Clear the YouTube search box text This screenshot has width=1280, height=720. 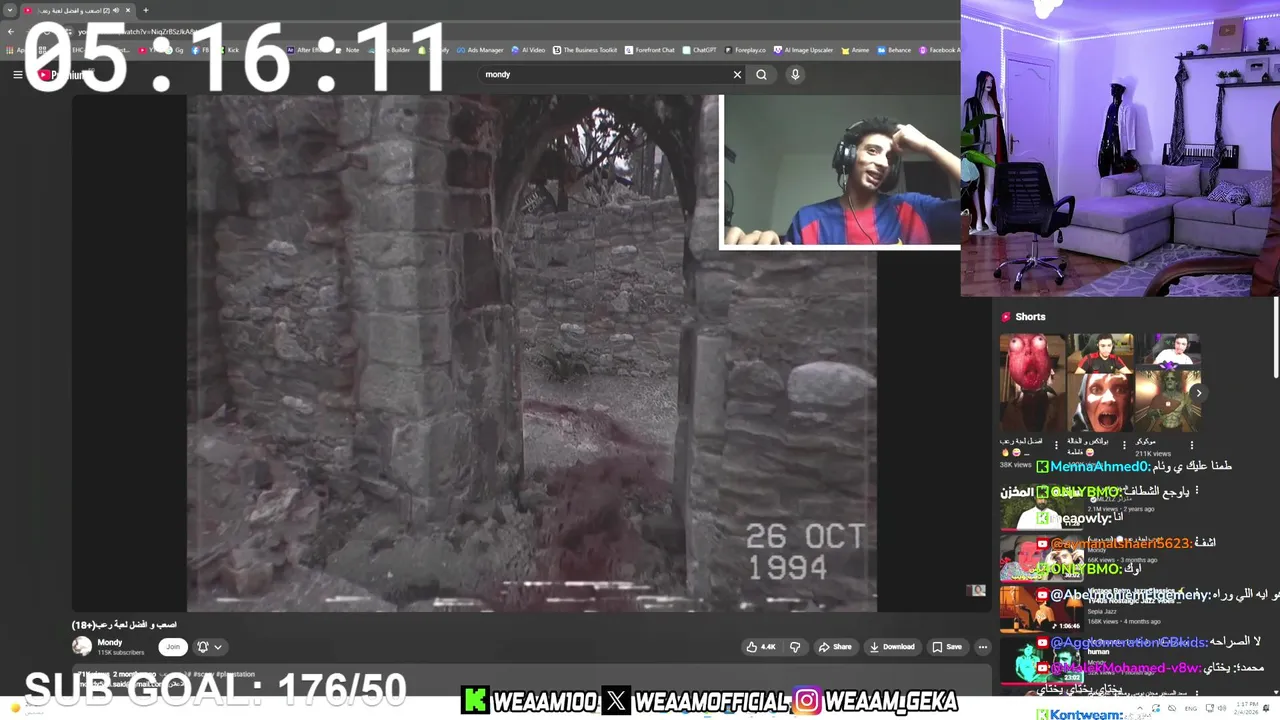[x=737, y=74]
